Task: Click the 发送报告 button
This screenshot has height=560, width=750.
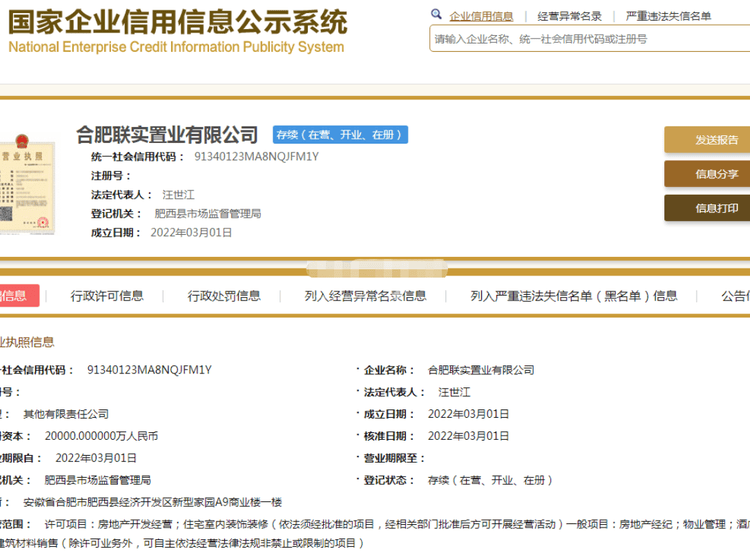Action: (x=707, y=140)
